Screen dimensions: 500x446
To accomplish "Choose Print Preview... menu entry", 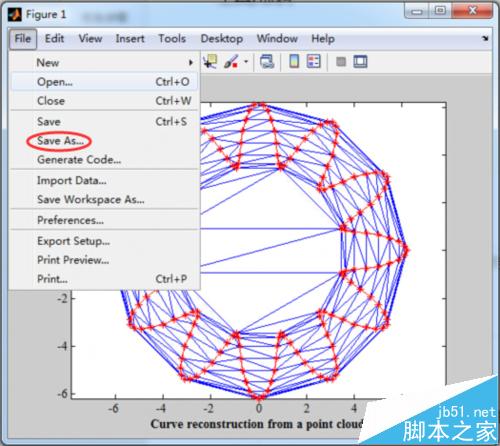I will tap(104, 260).
